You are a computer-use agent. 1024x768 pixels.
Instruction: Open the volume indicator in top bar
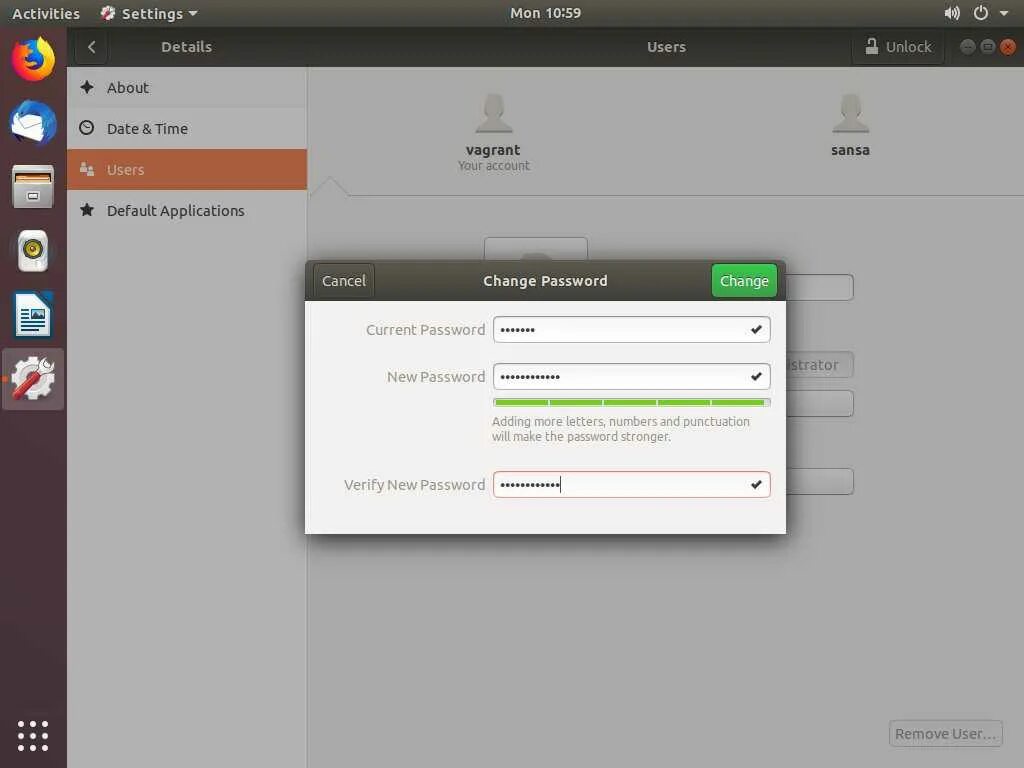(x=952, y=13)
